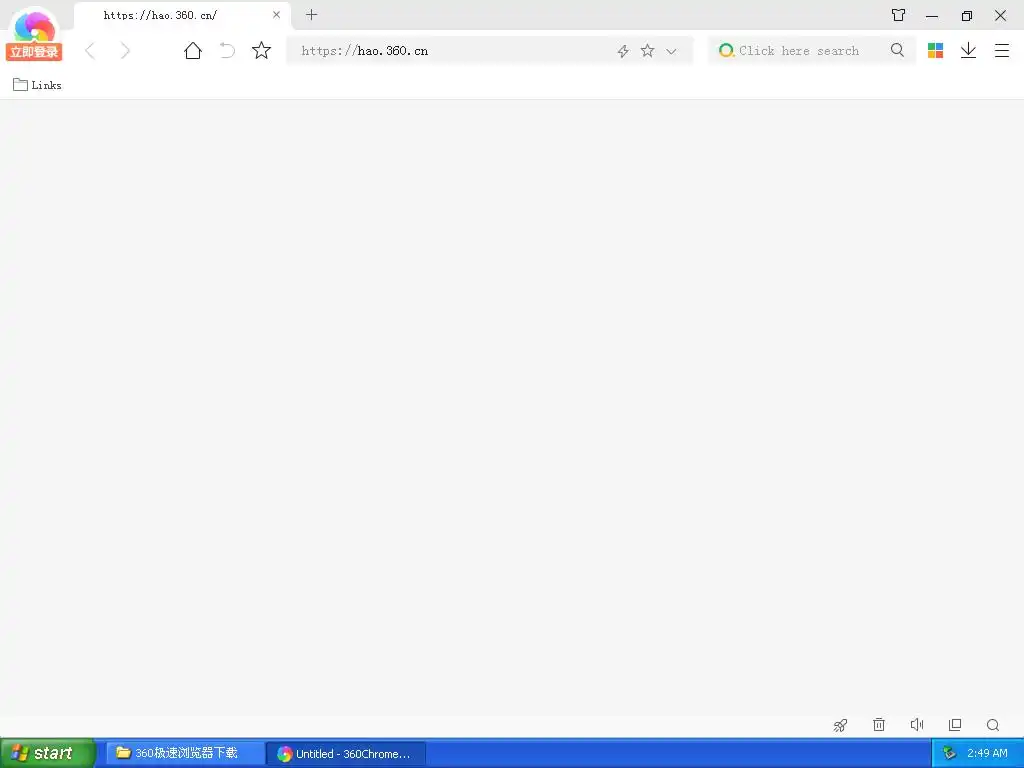The width and height of the screenshot is (1024, 768).
Task: Toggle the lightning speed mode icon
Action: coord(623,51)
